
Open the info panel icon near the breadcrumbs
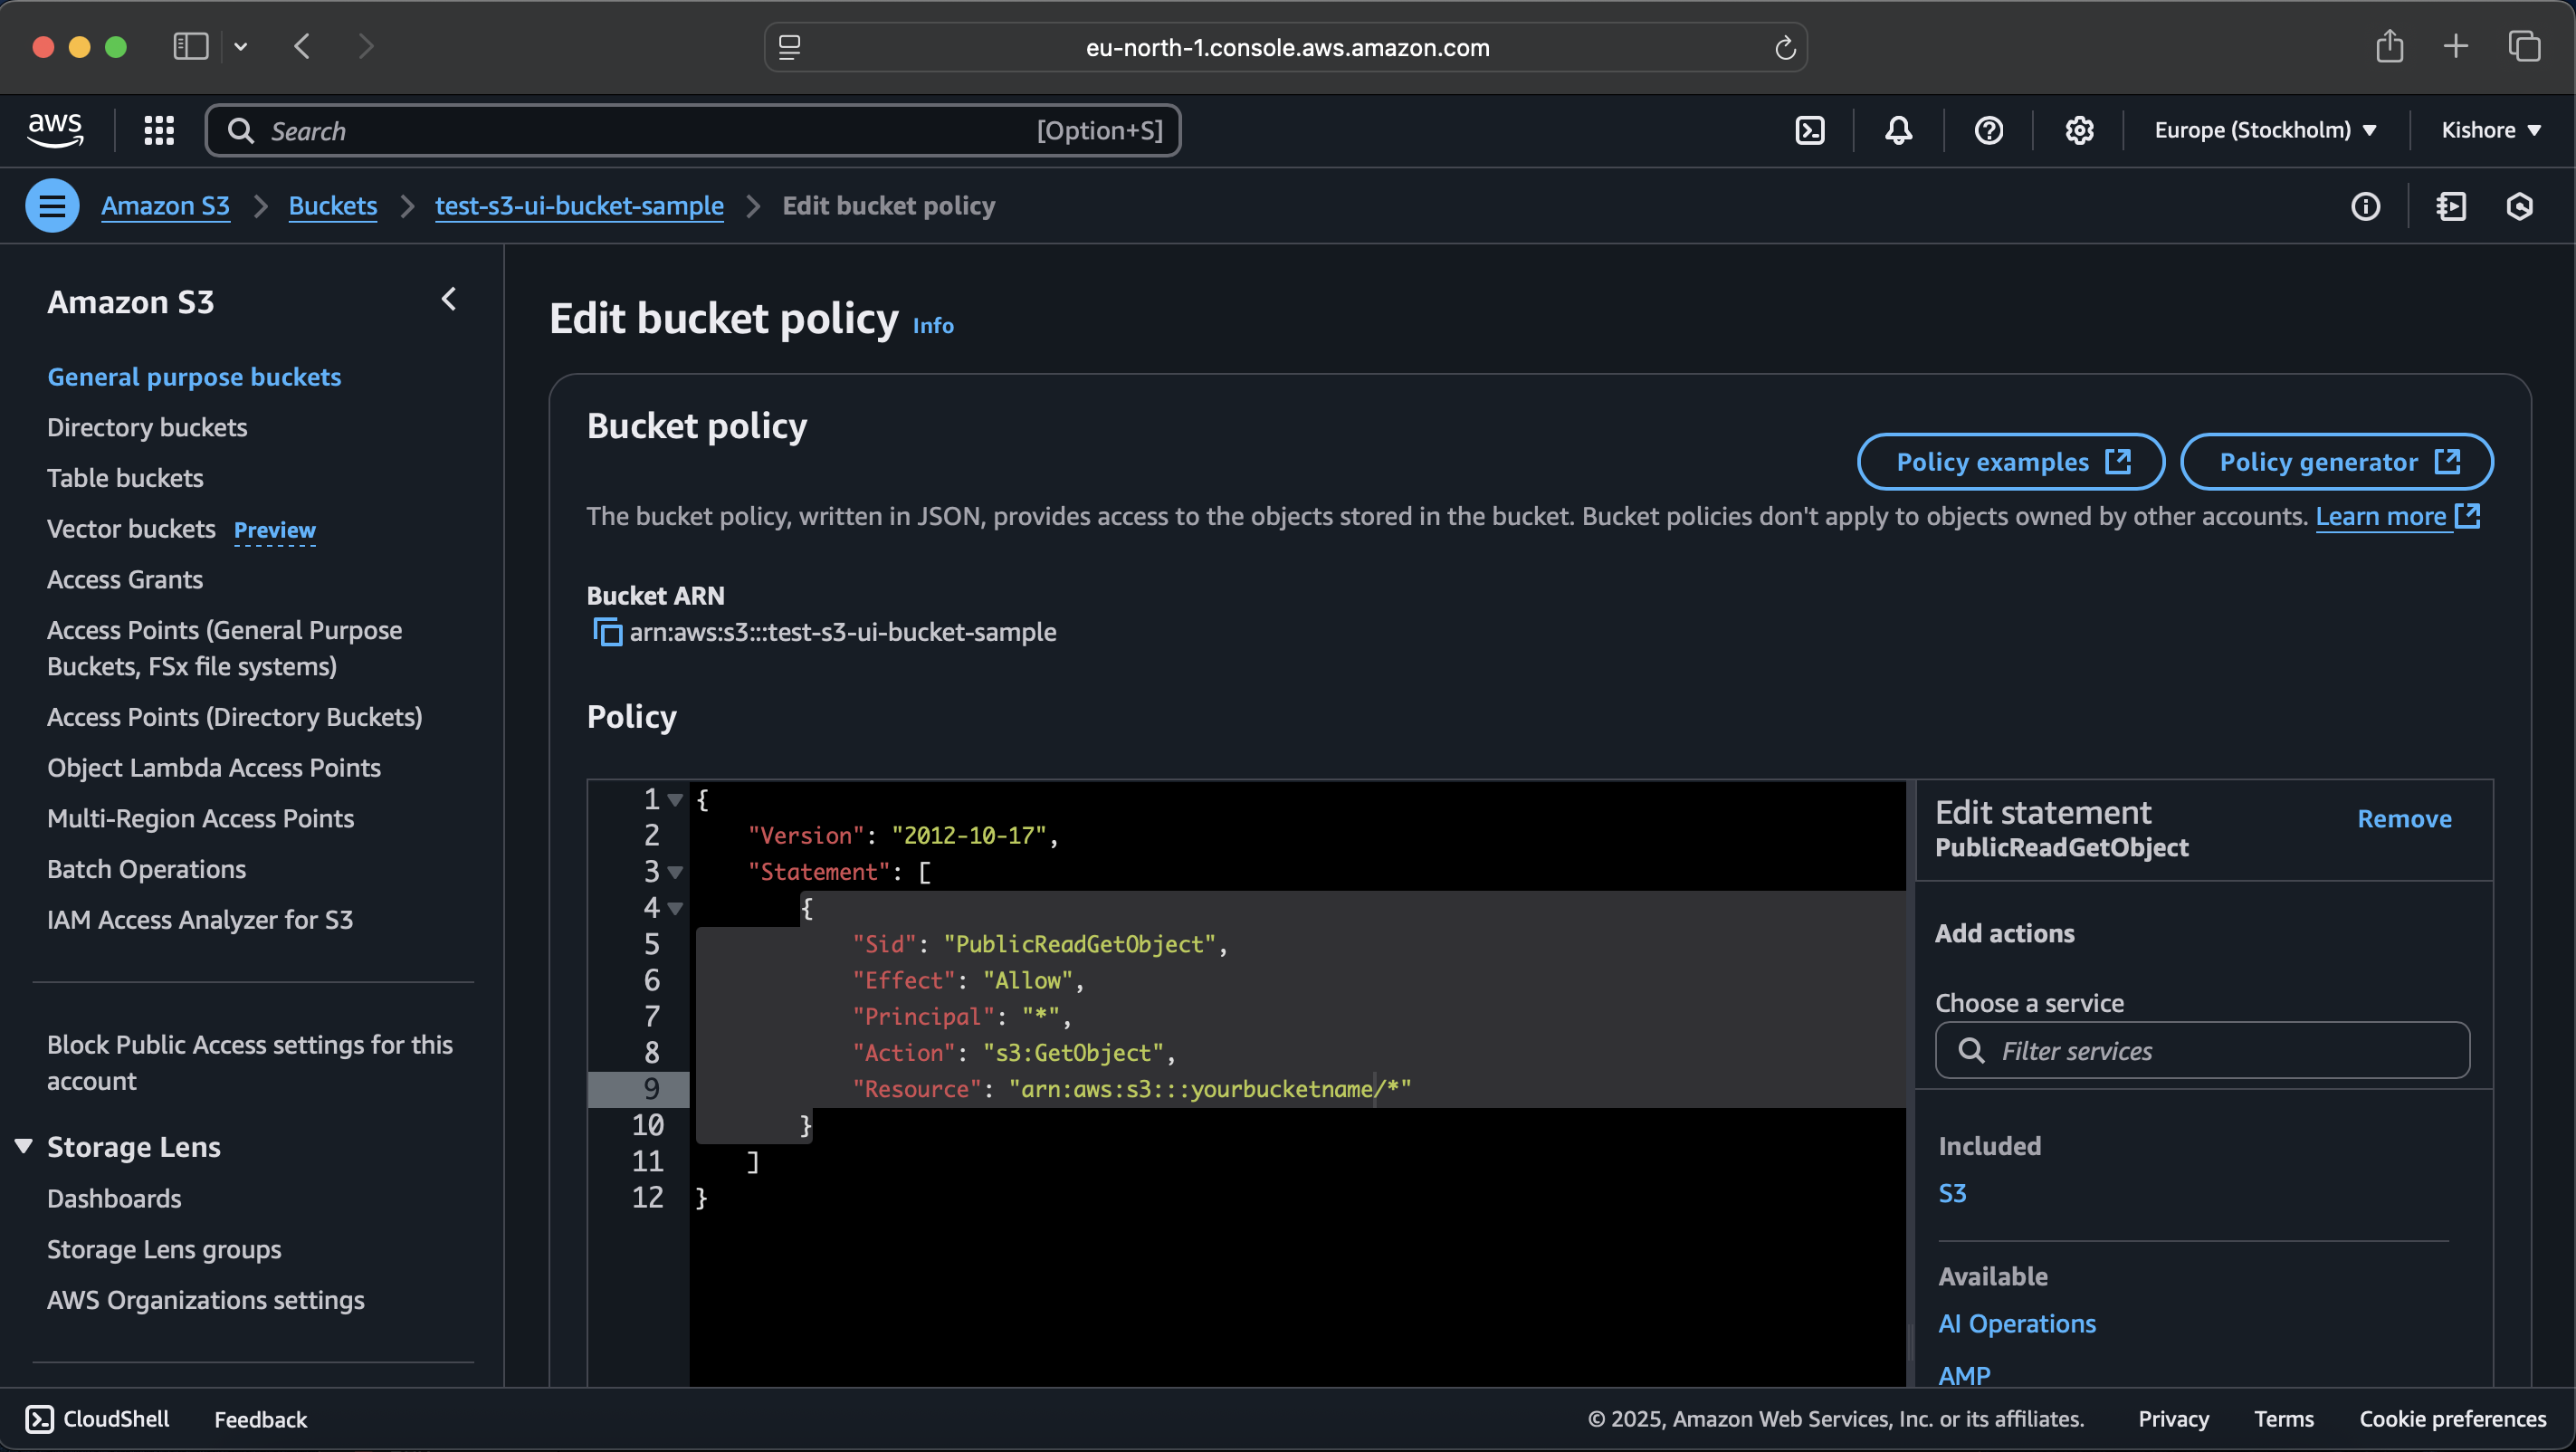click(x=2365, y=206)
